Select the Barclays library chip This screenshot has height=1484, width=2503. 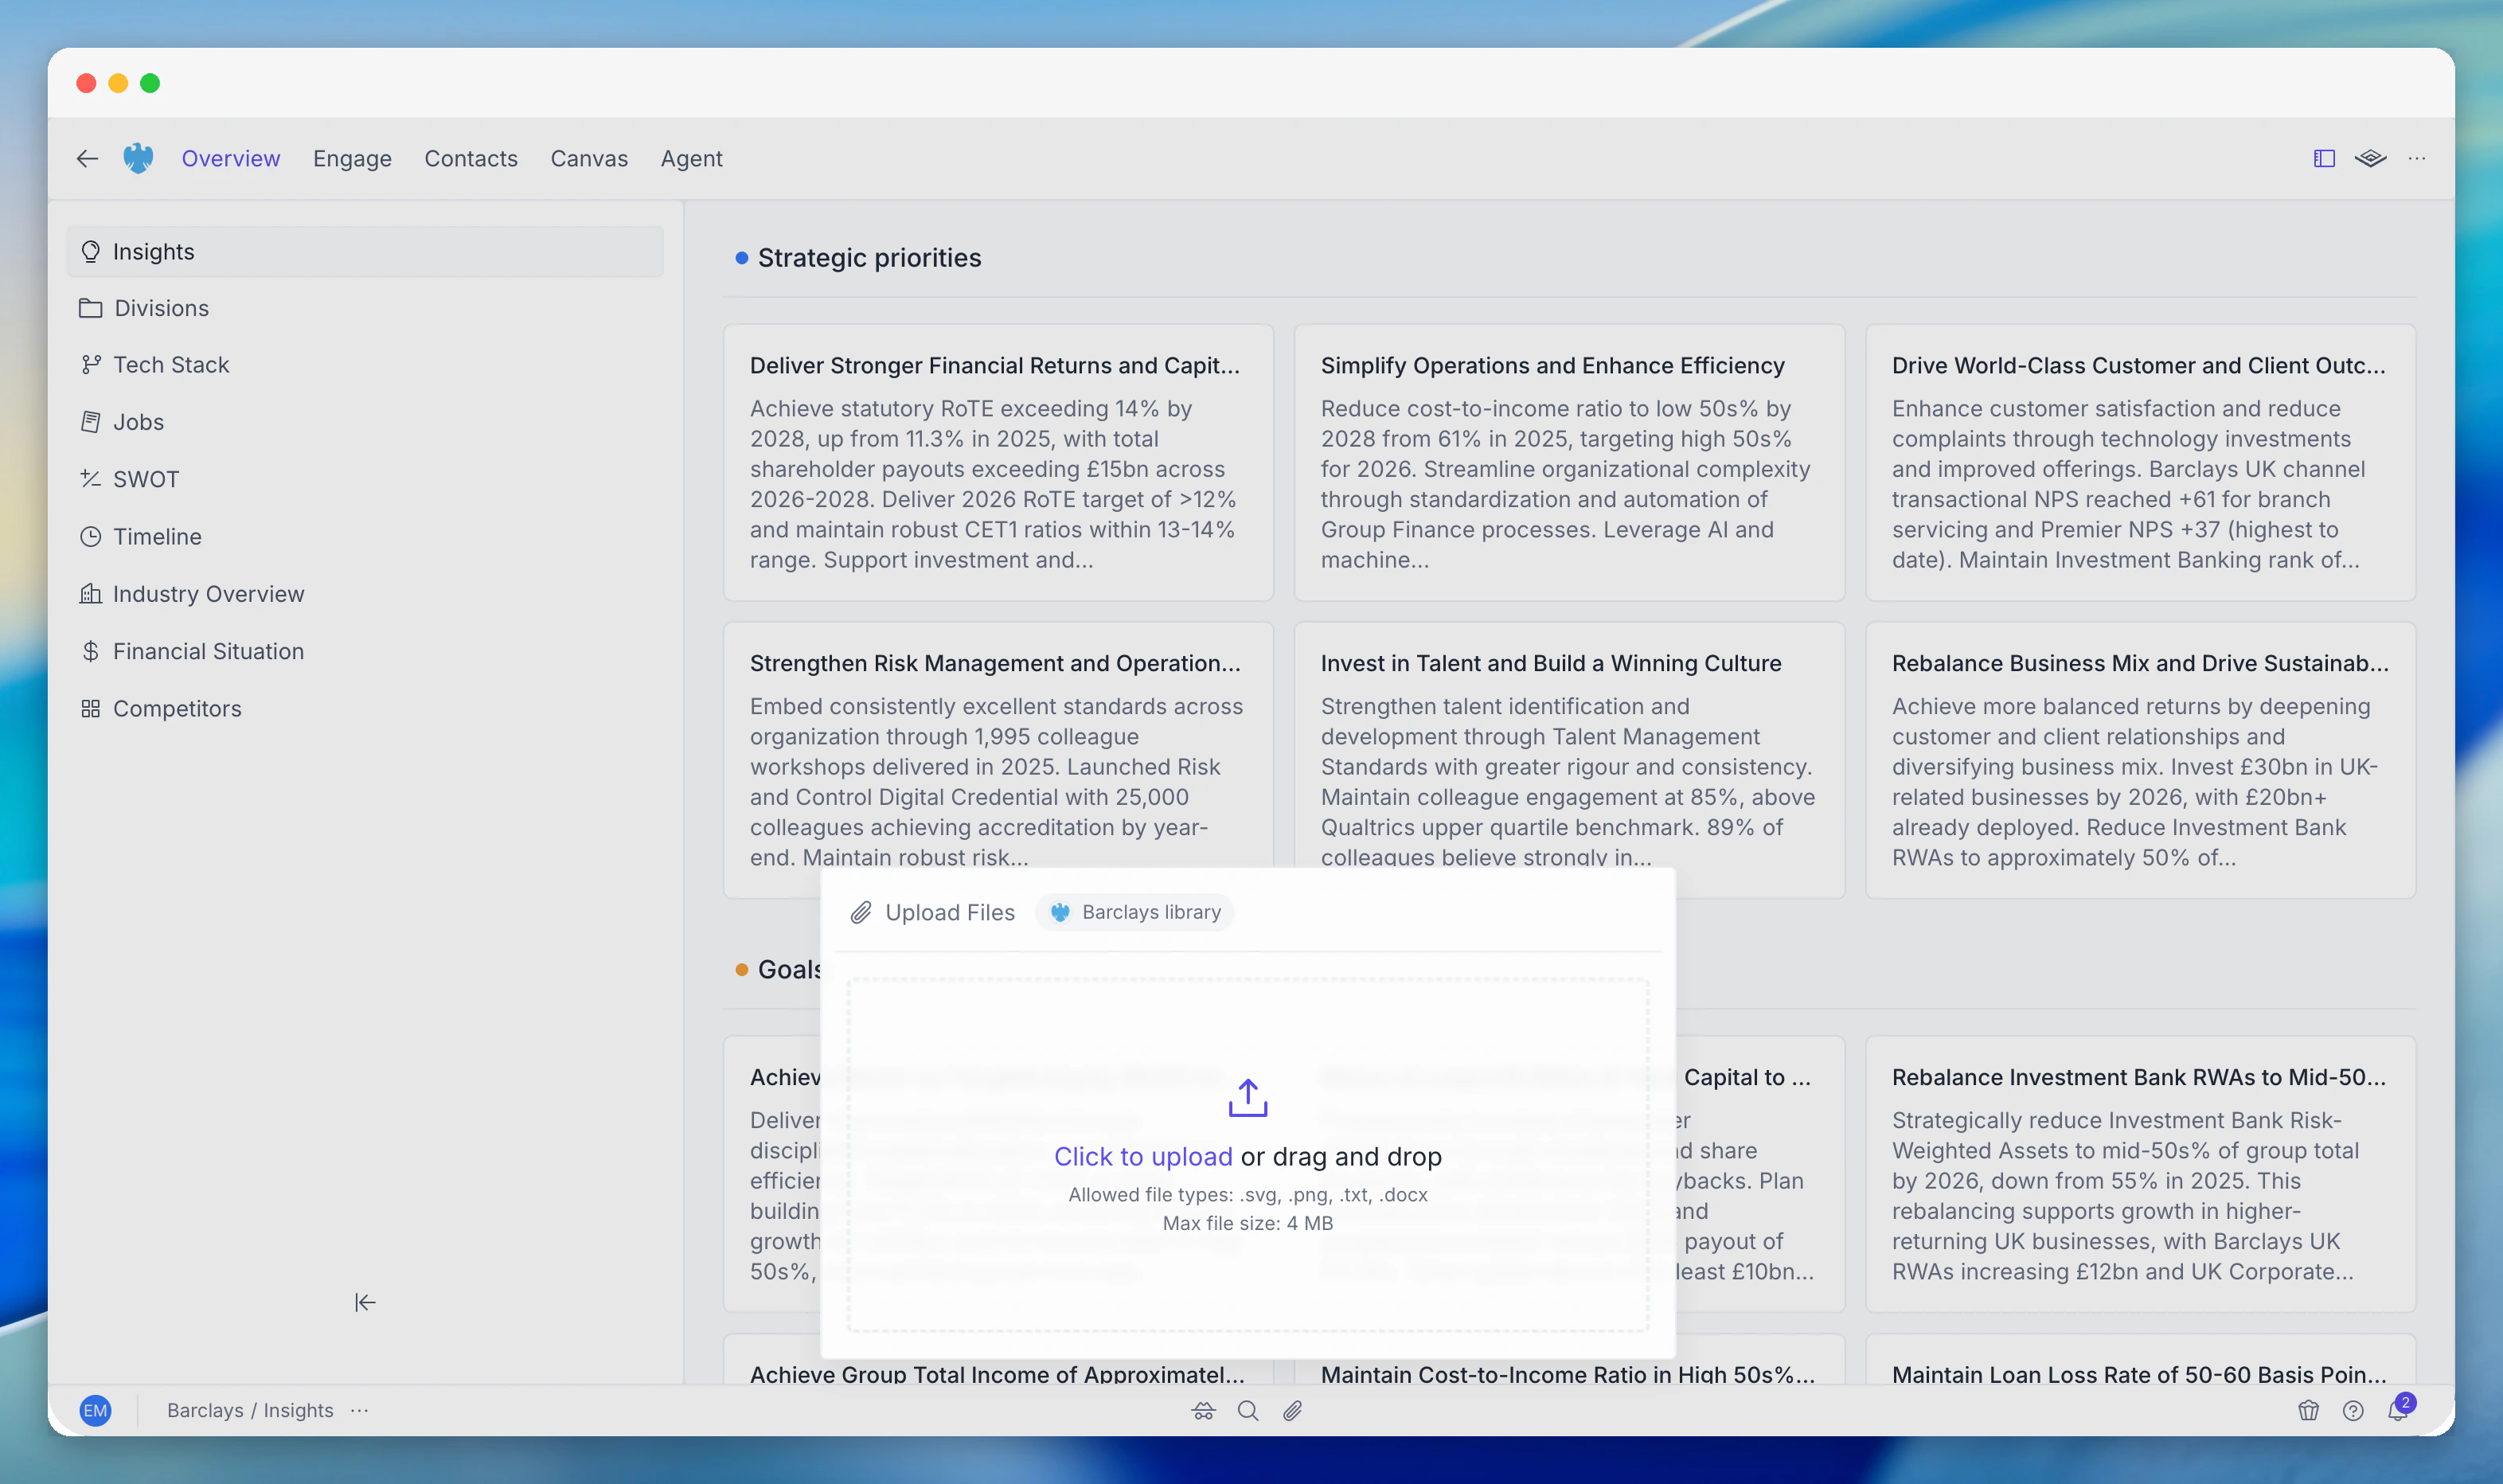(1135, 912)
